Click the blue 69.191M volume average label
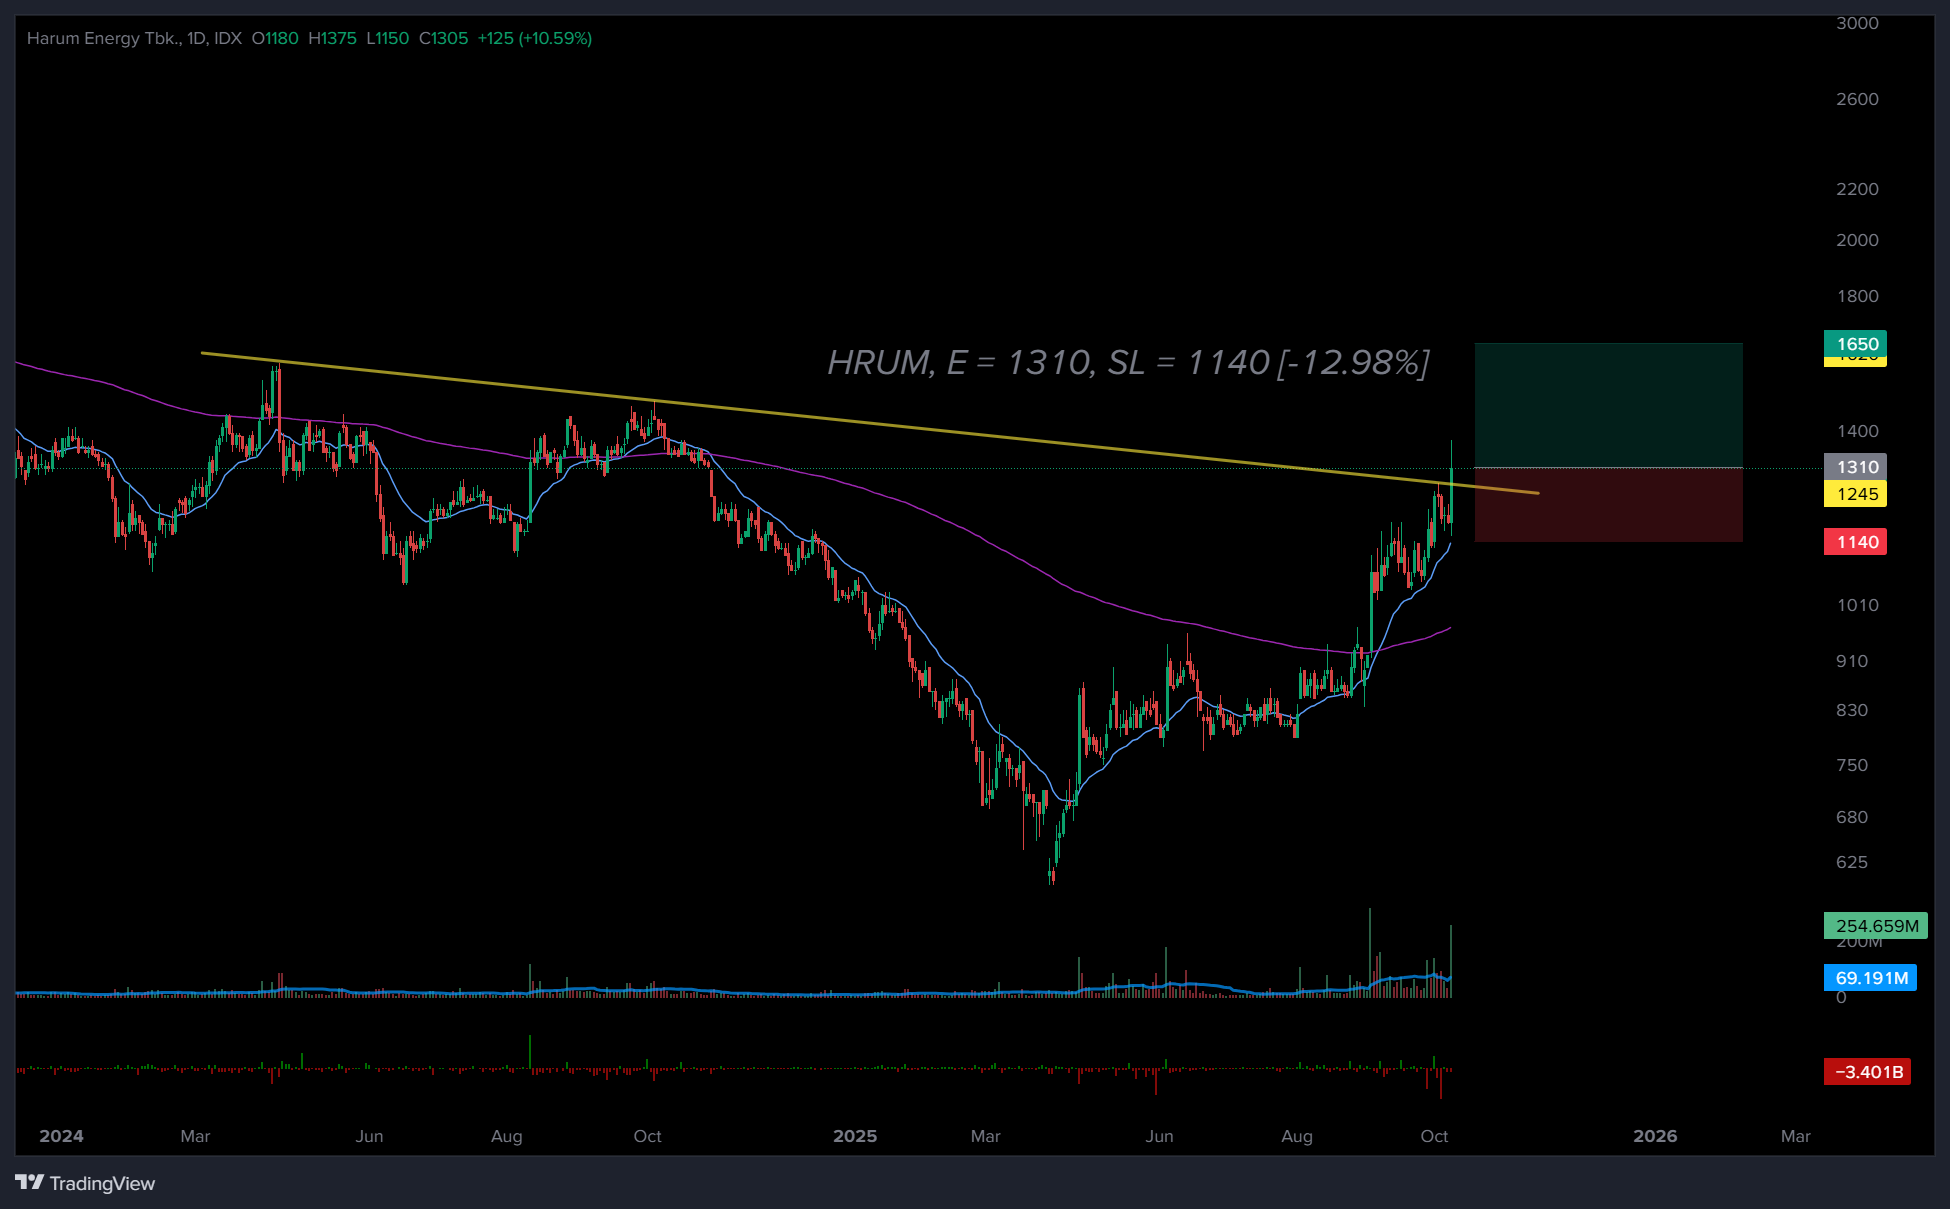Screen dimensions: 1950x1209 (x=1870, y=978)
